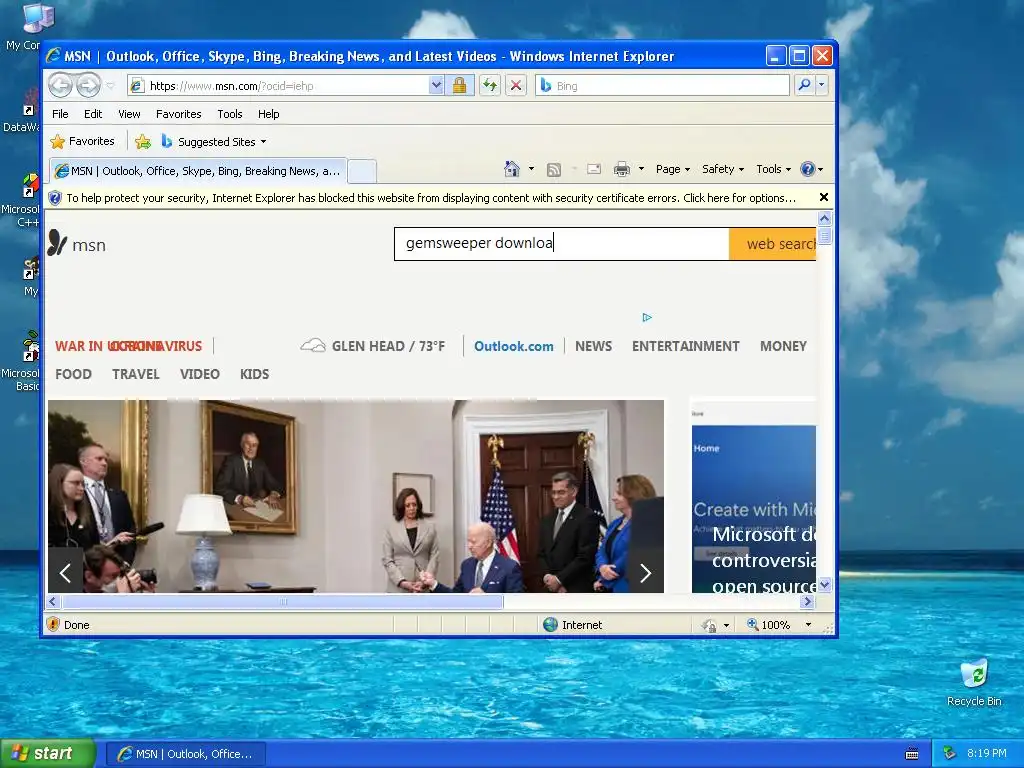
Task: Click the MSN taskbar button
Action: [185, 754]
